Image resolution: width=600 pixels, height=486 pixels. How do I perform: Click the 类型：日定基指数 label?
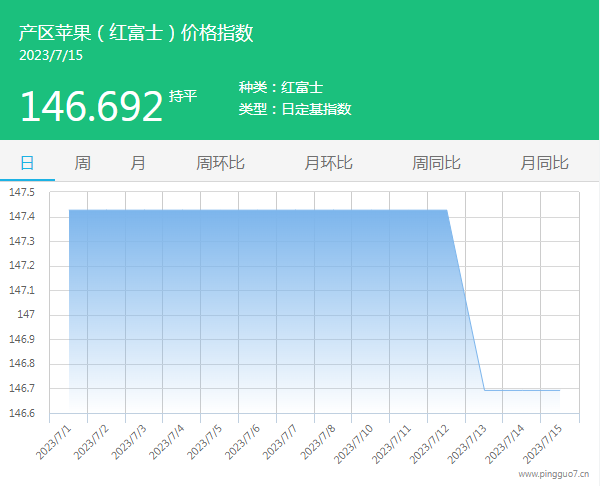[x=295, y=109]
